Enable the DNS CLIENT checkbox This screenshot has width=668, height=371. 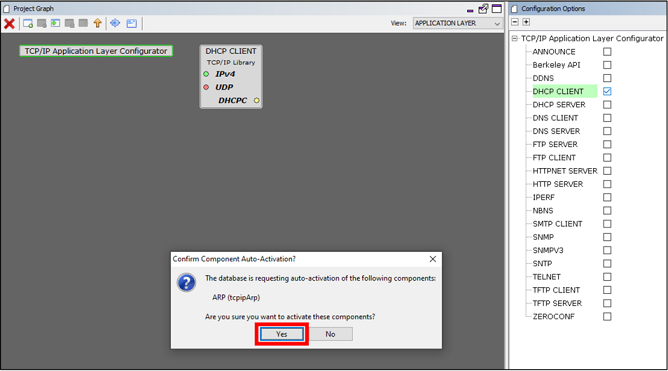click(x=607, y=118)
